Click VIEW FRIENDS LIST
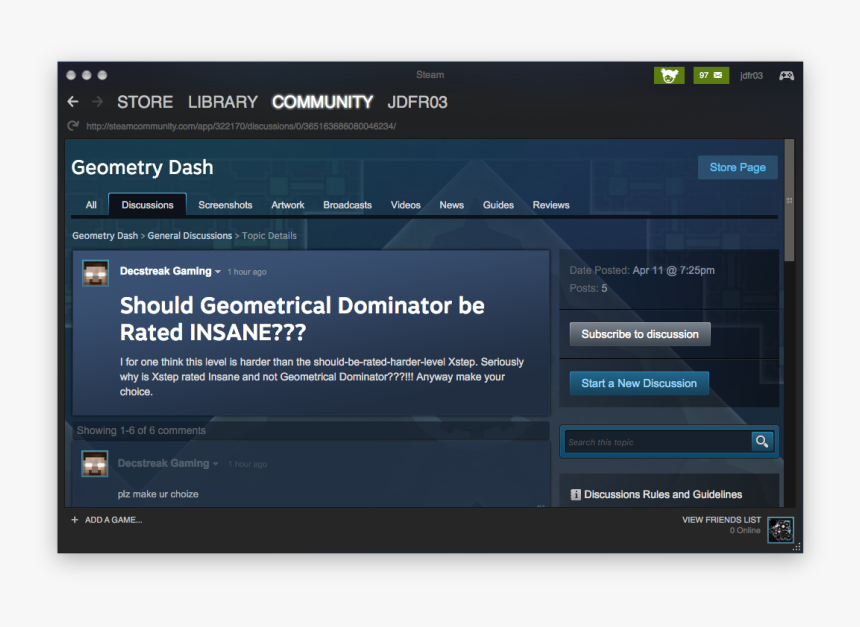 pos(721,519)
